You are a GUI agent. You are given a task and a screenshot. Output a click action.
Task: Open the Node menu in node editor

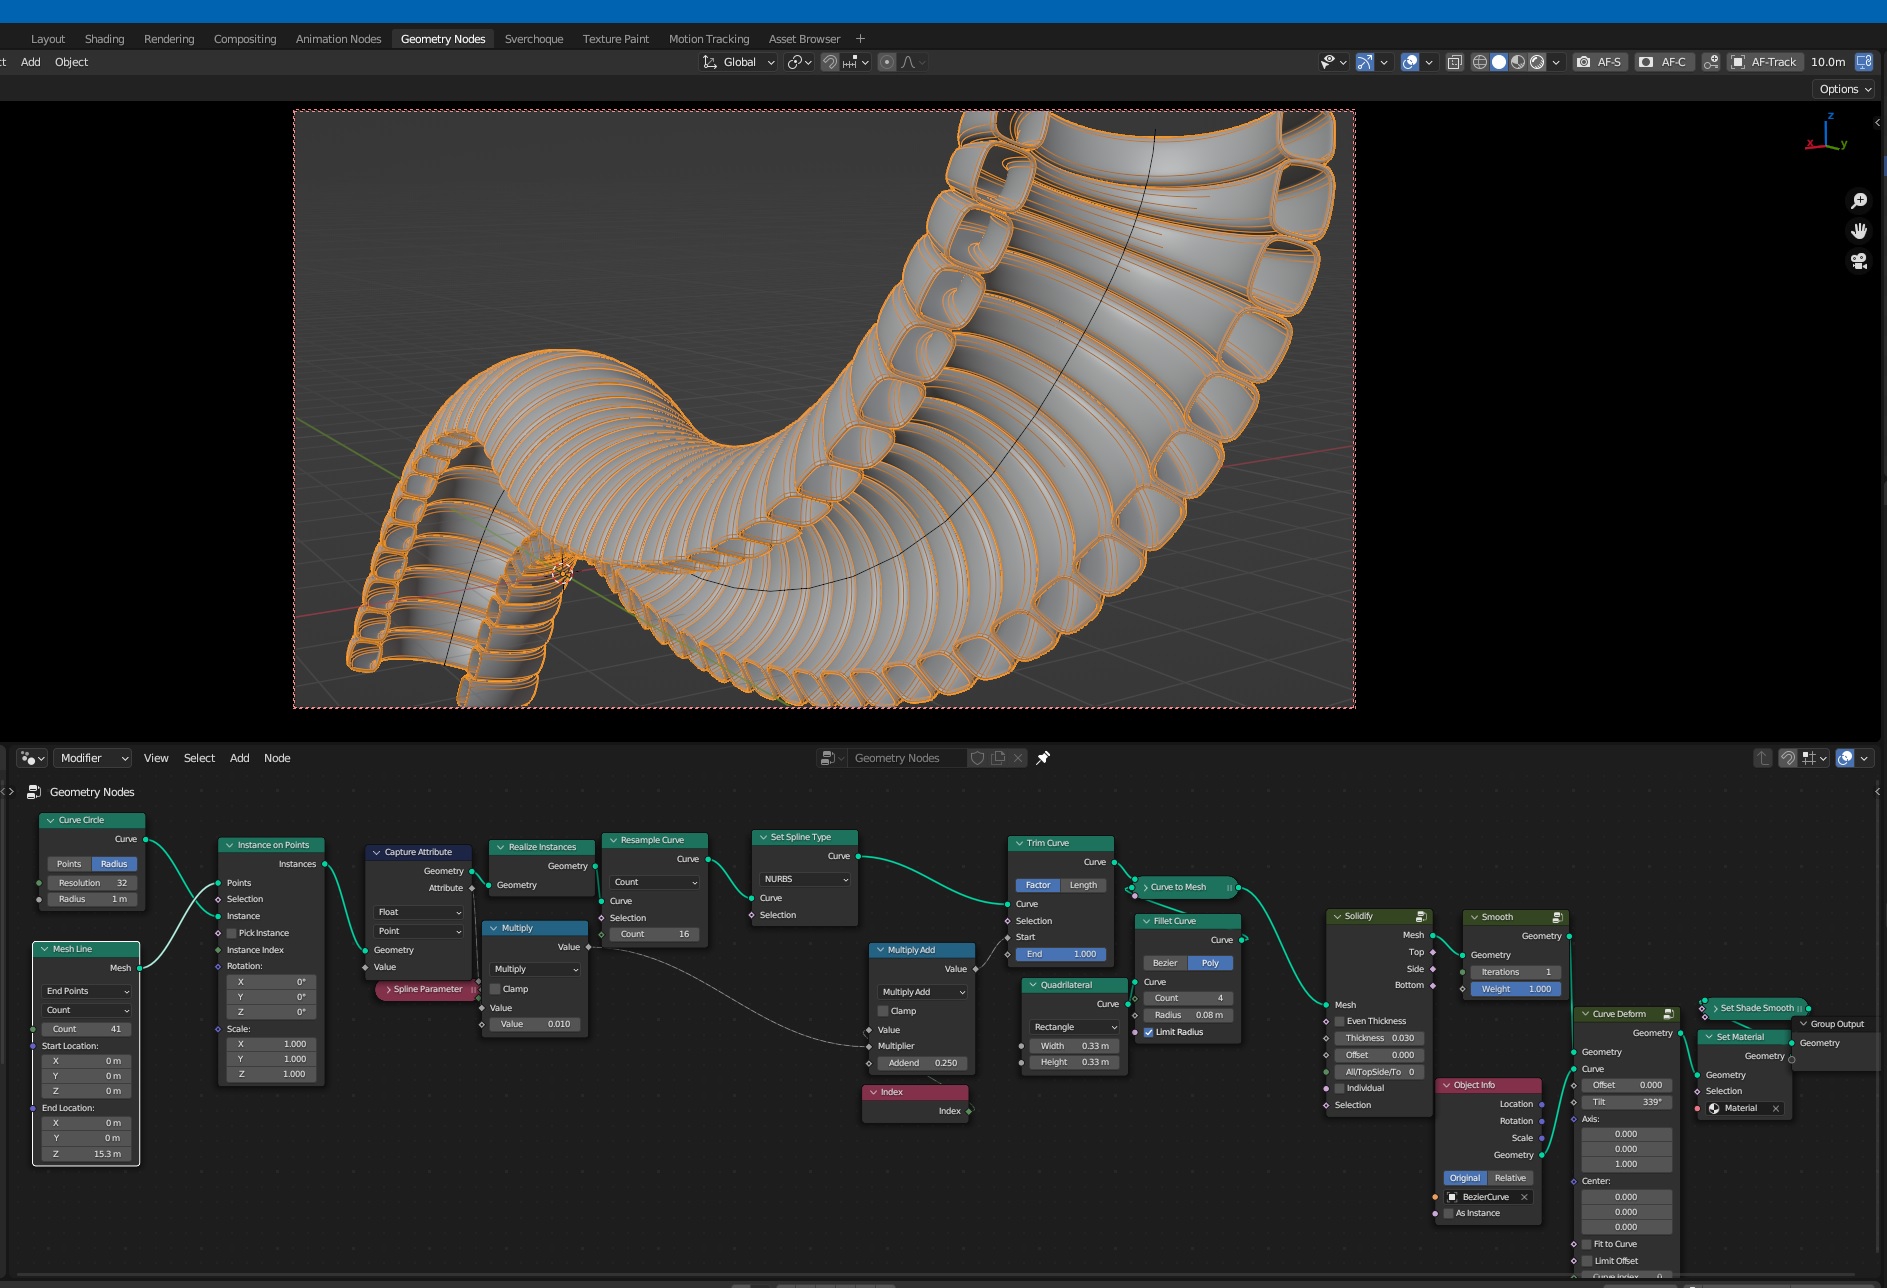click(277, 758)
